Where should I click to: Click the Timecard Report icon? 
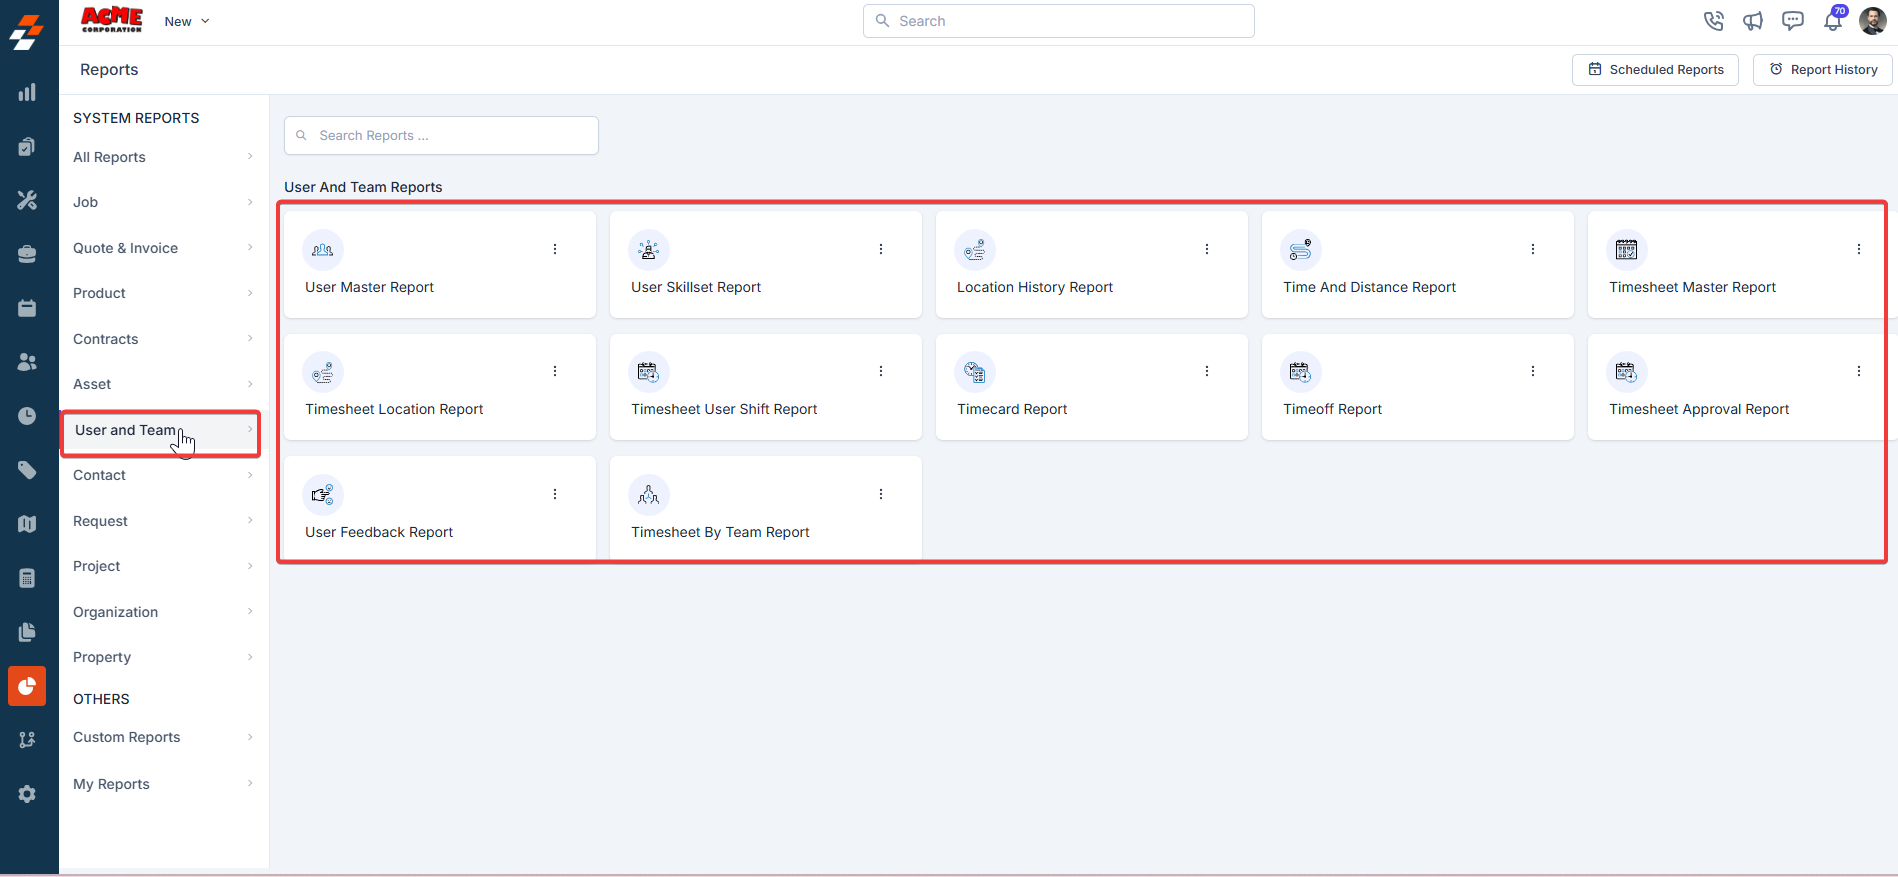[x=975, y=372]
